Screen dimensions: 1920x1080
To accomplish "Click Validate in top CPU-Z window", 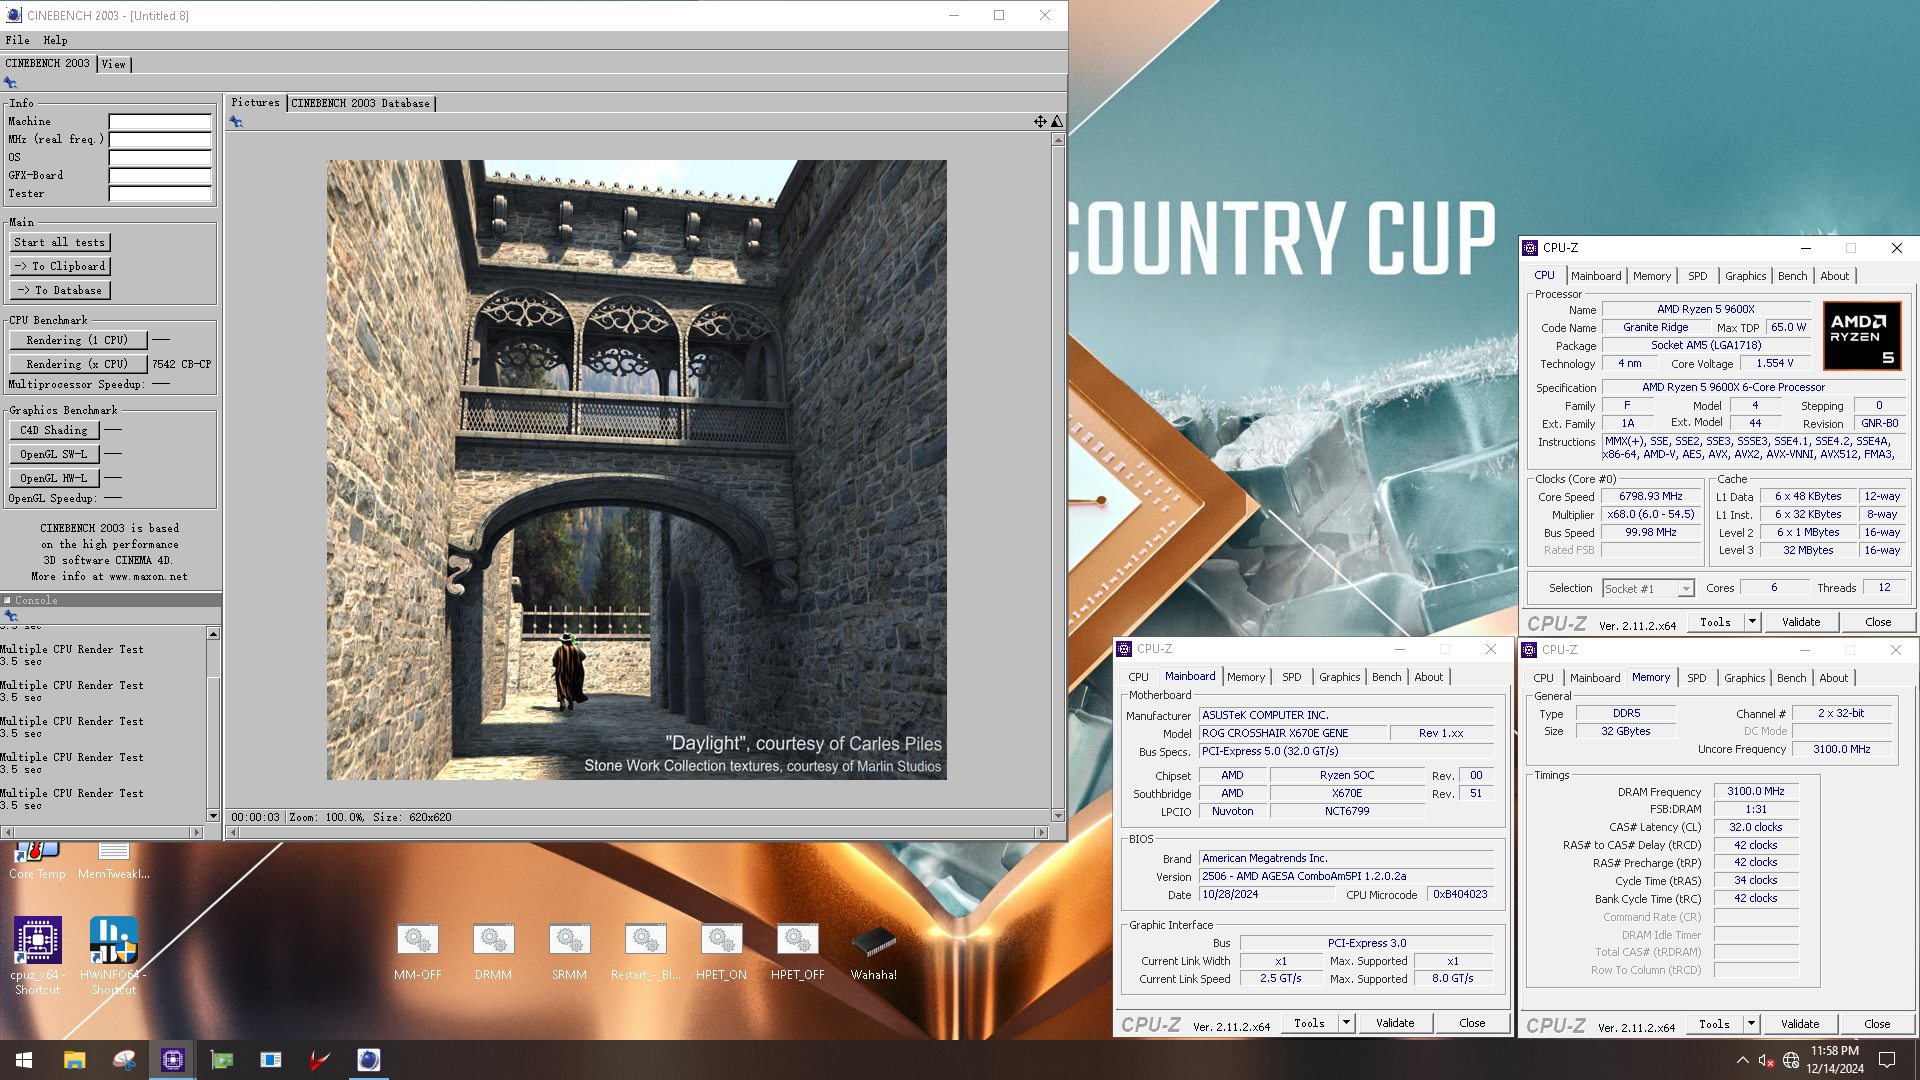I will click(x=1801, y=622).
